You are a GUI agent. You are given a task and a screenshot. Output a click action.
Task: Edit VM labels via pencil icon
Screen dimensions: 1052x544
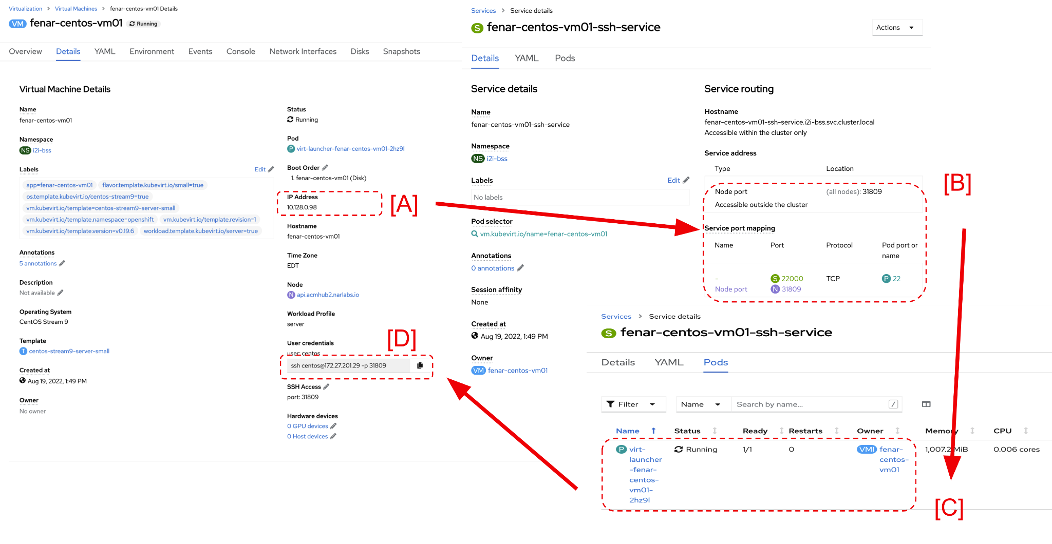[x=270, y=170]
